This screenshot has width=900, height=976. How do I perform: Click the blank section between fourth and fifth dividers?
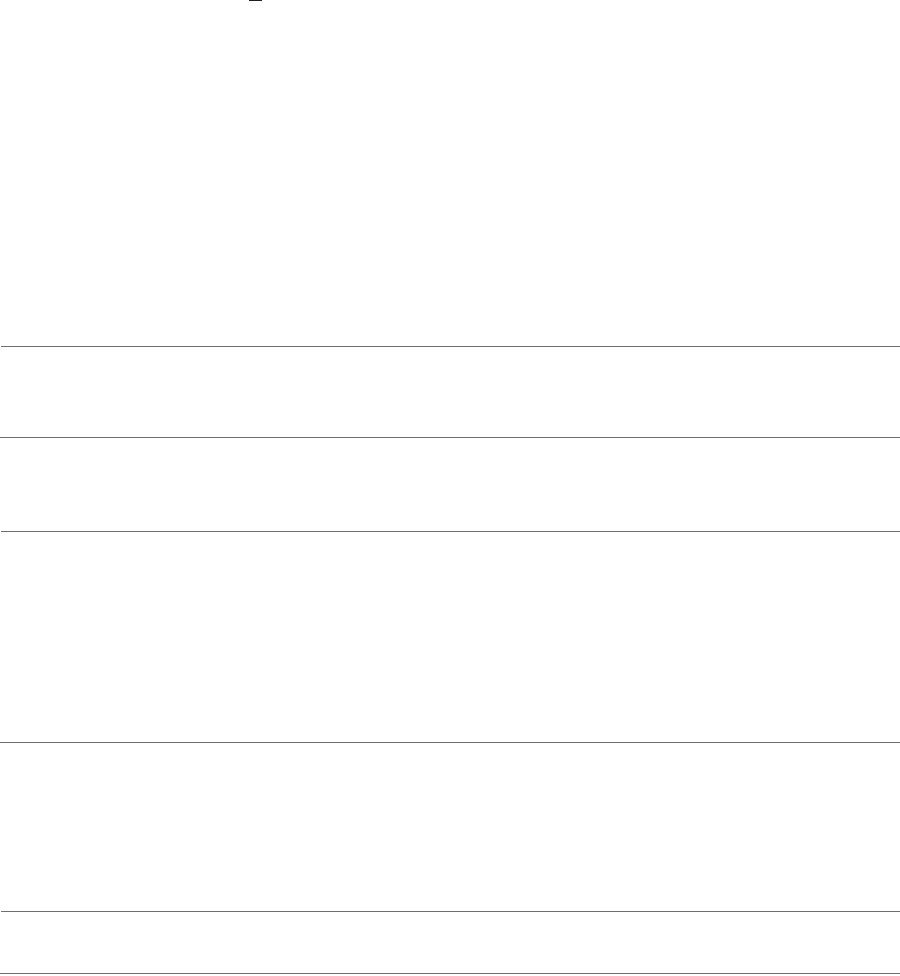450,827
